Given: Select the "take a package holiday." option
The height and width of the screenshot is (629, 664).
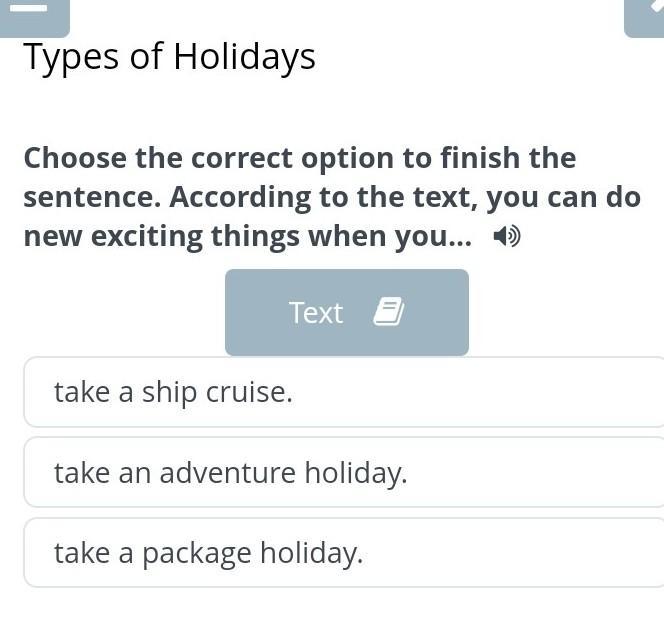Looking at the screenshot, I should coord(343,552).
